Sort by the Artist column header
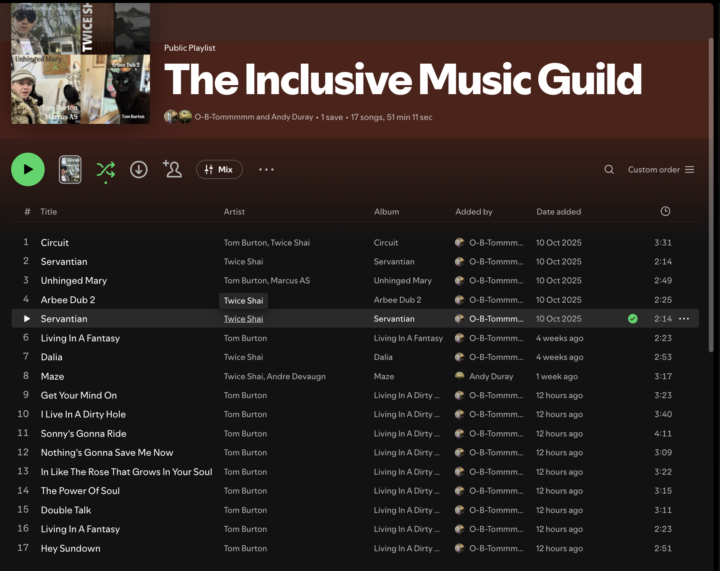This screenshot has width=720, height=571. 234,212
